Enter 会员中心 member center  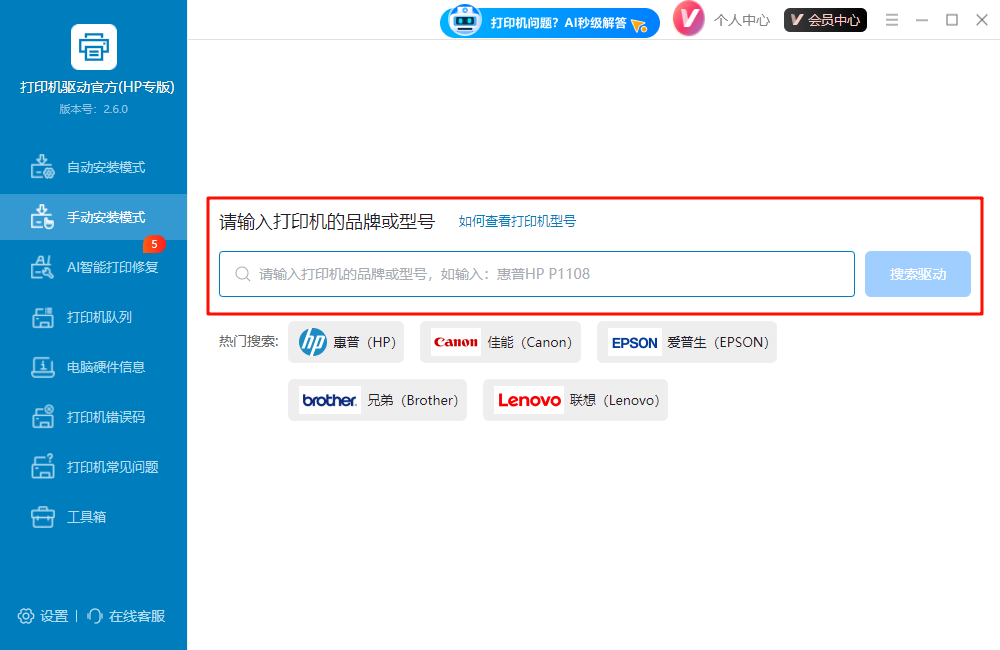[825, 19]
